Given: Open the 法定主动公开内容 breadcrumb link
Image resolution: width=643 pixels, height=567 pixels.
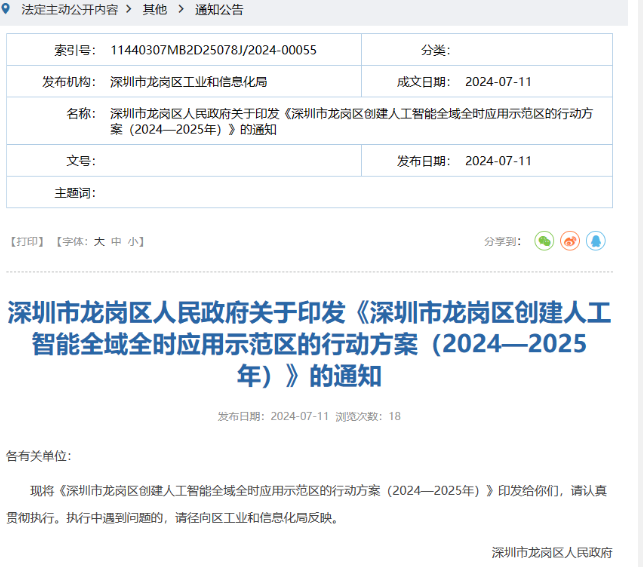Looking at the screenshot, I should (x=69, y=10).
